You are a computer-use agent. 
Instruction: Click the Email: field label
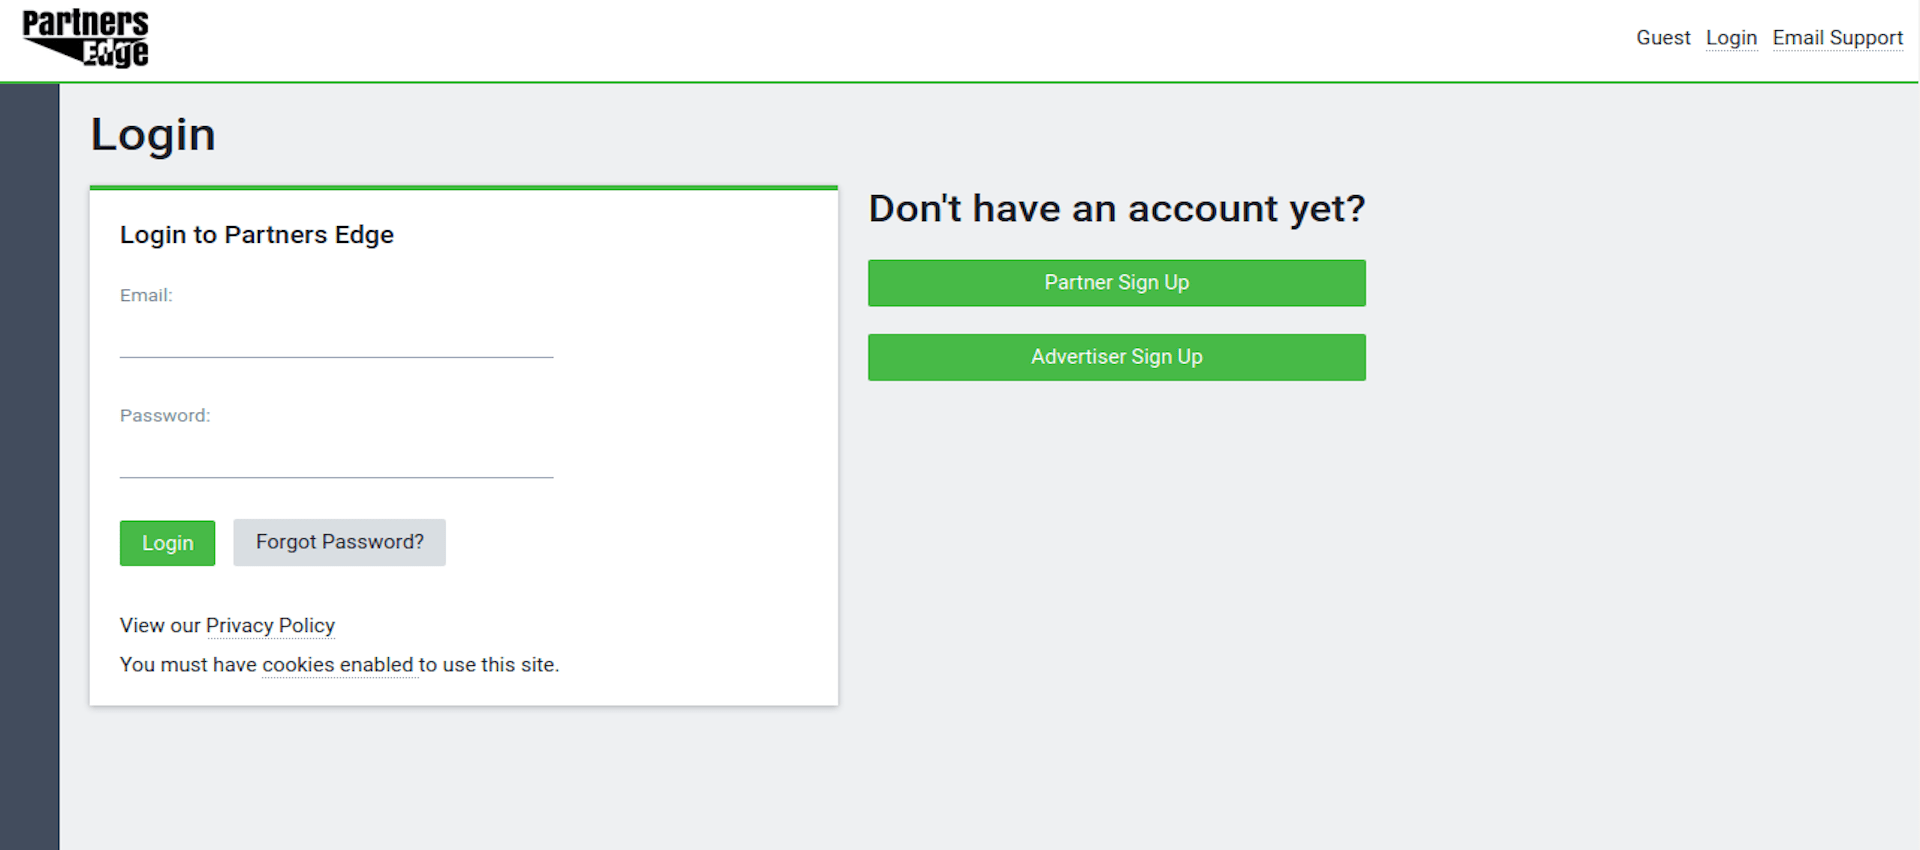click(x=146, y=295)
